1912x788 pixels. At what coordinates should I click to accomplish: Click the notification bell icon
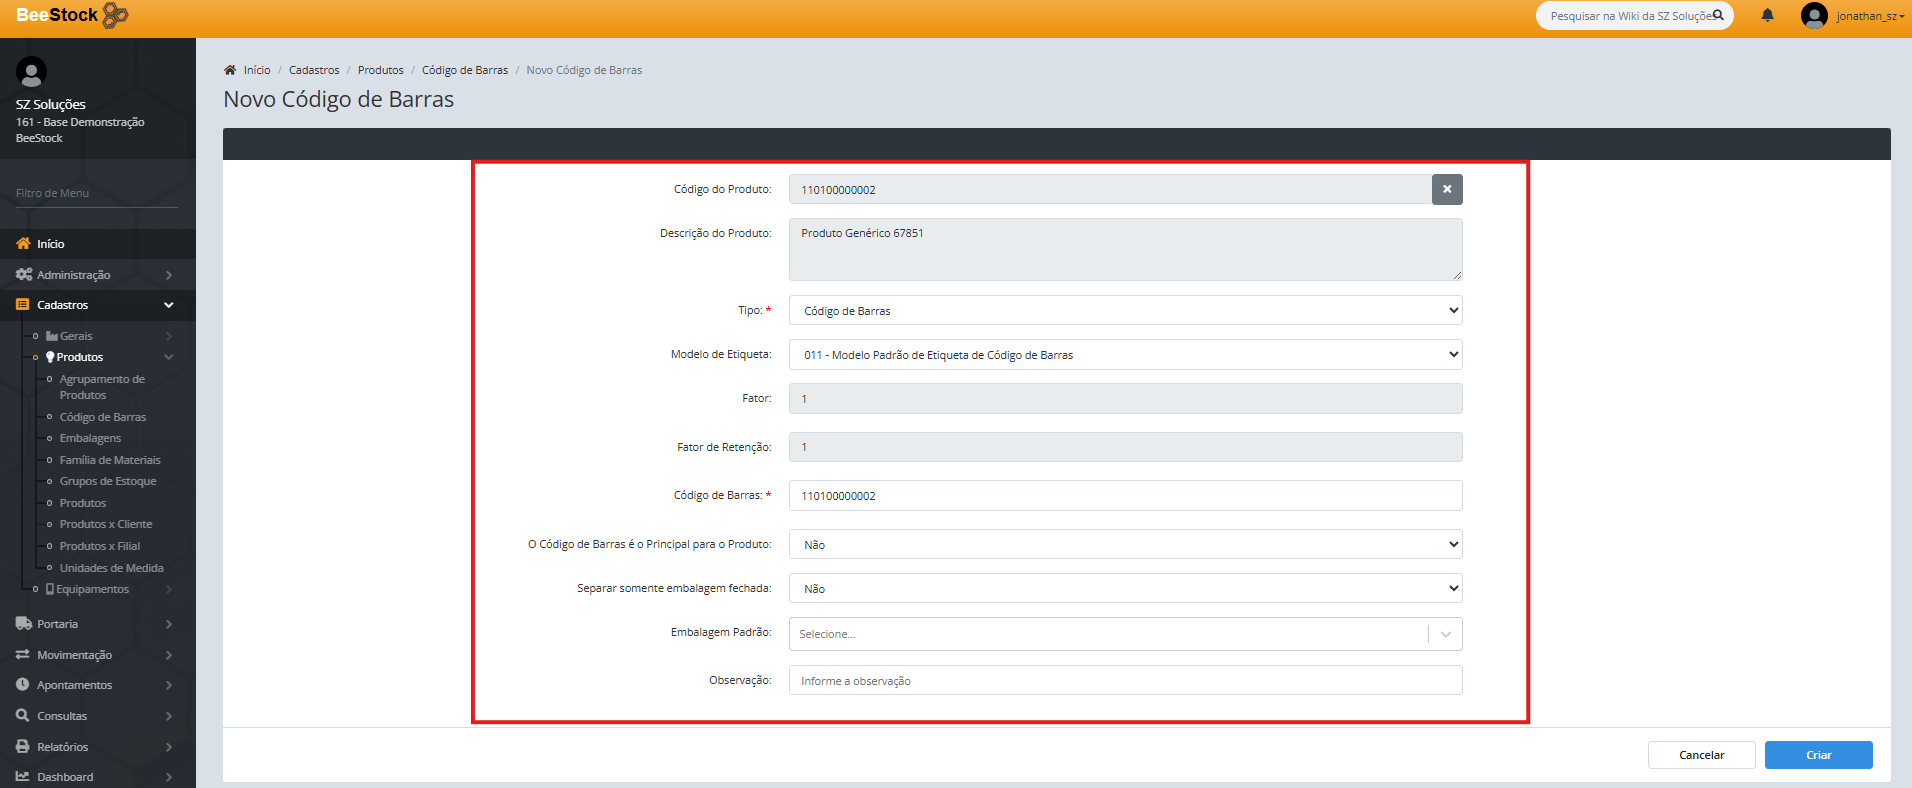click(1767, 15)
